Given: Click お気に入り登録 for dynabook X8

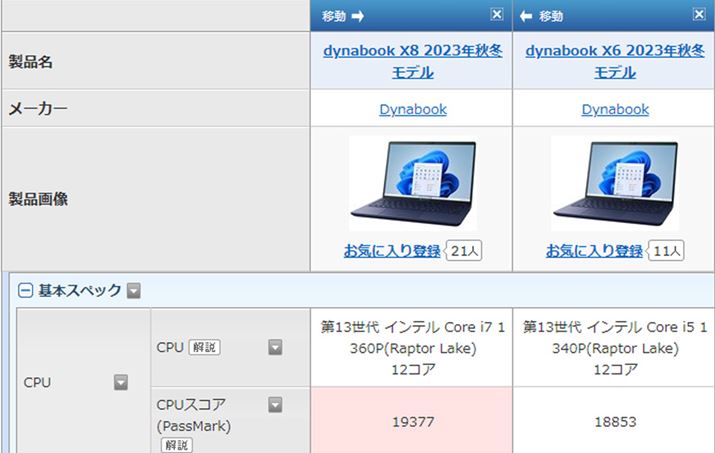Looking at the screenshot, I should pos(391,250).
